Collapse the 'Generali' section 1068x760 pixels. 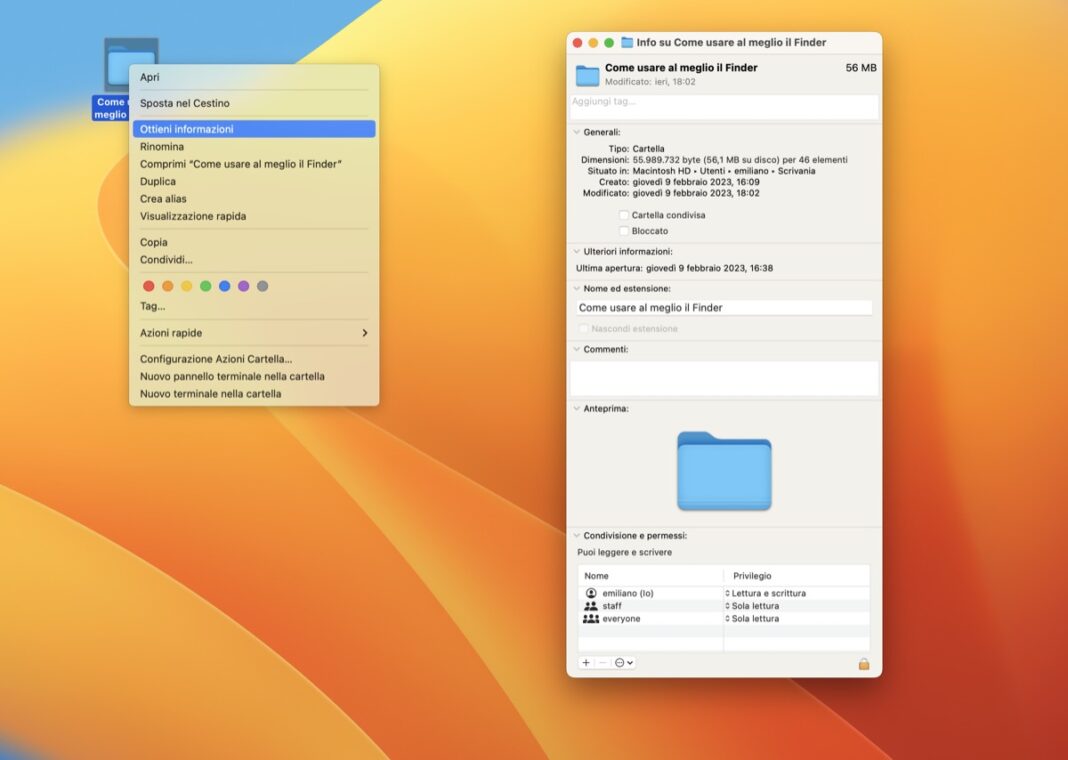tap(575, 131)
